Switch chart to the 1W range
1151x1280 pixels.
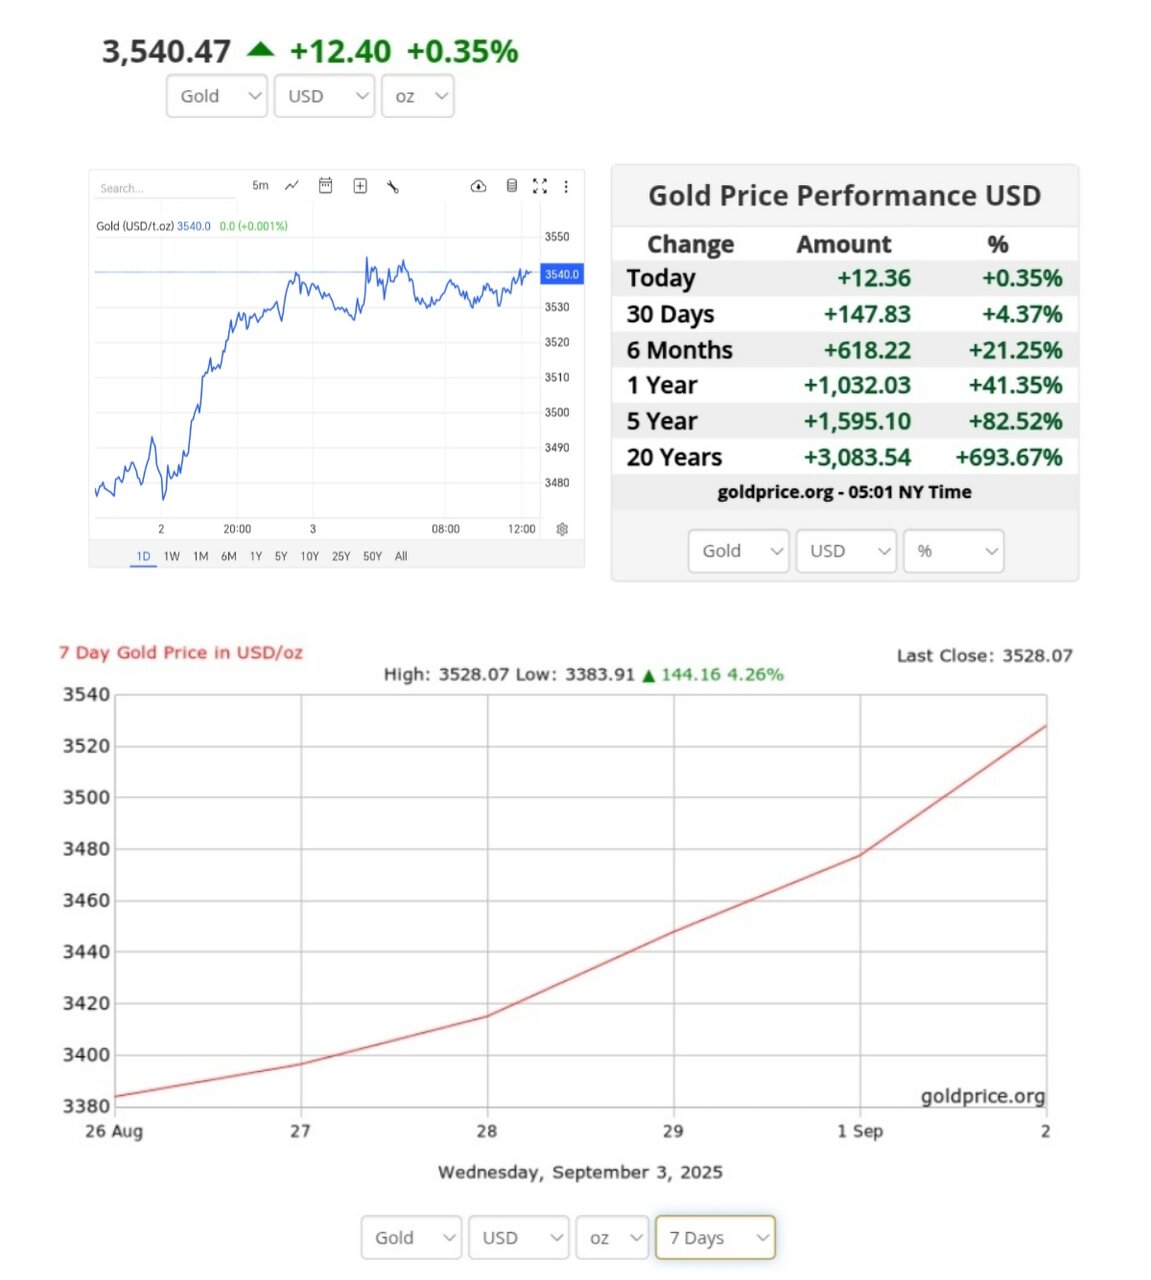point(172,557)
